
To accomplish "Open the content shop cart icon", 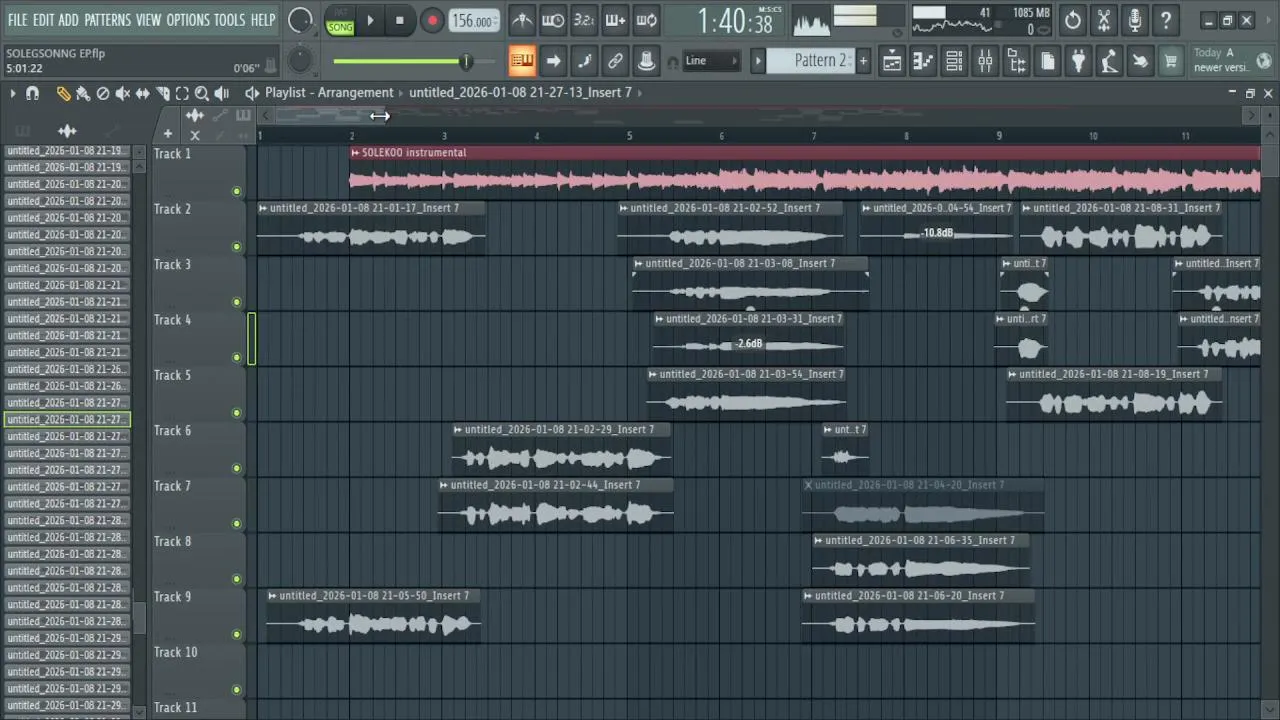I will [1171, 61].
